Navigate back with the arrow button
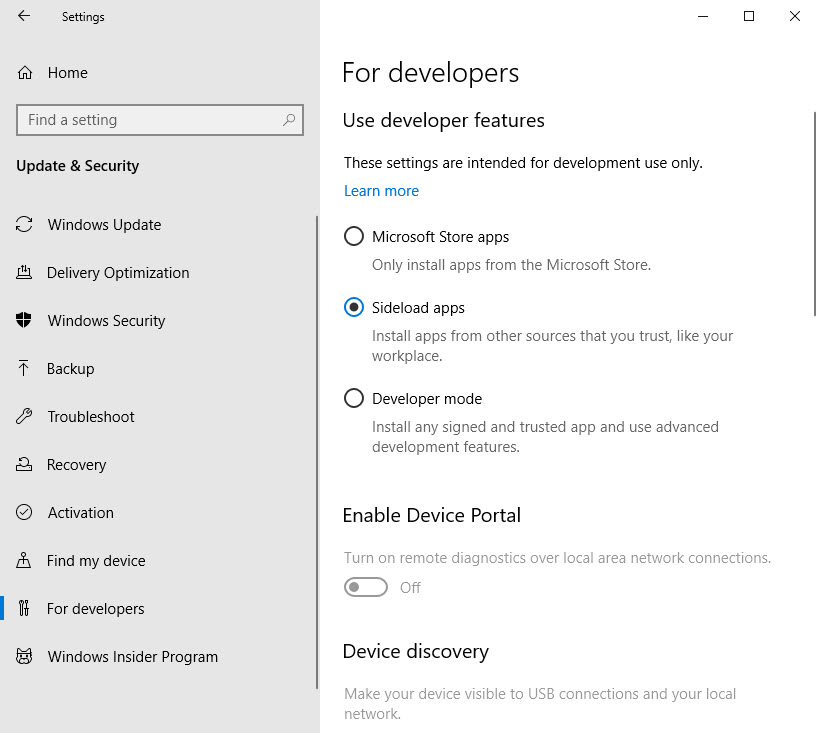 click(22, 16)
